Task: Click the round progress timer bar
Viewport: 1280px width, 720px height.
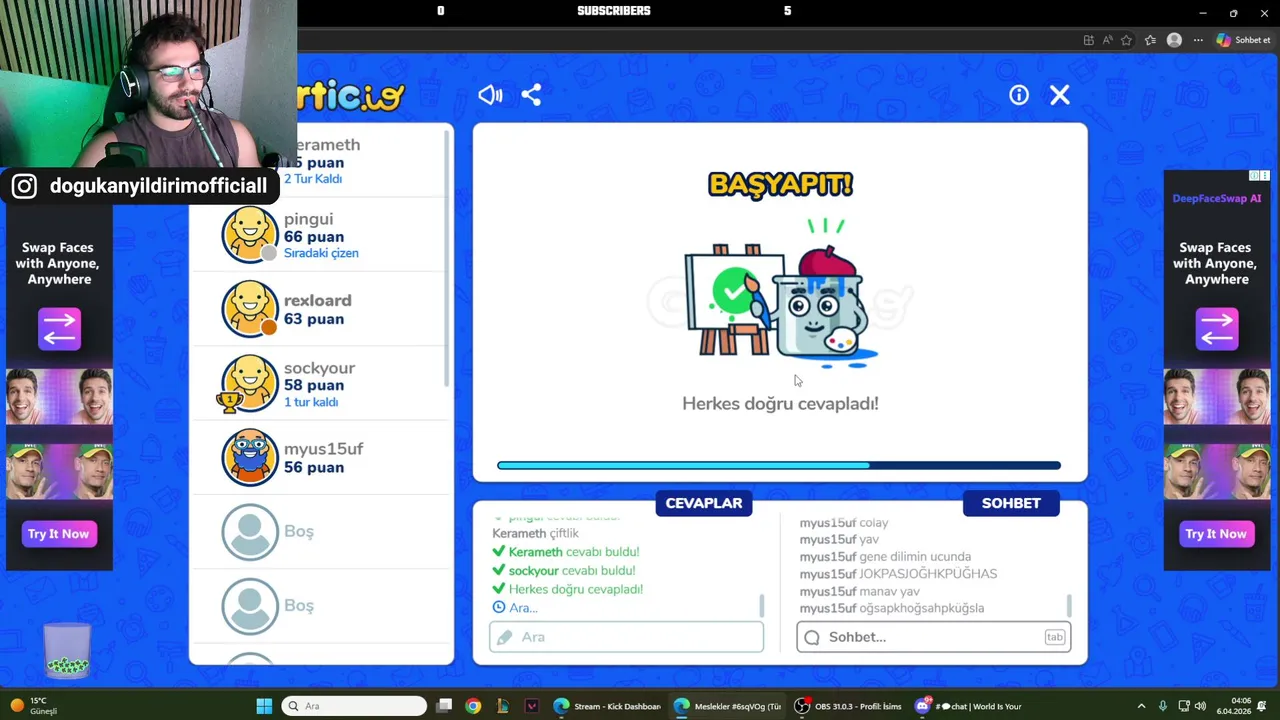Action: point(779,465)
